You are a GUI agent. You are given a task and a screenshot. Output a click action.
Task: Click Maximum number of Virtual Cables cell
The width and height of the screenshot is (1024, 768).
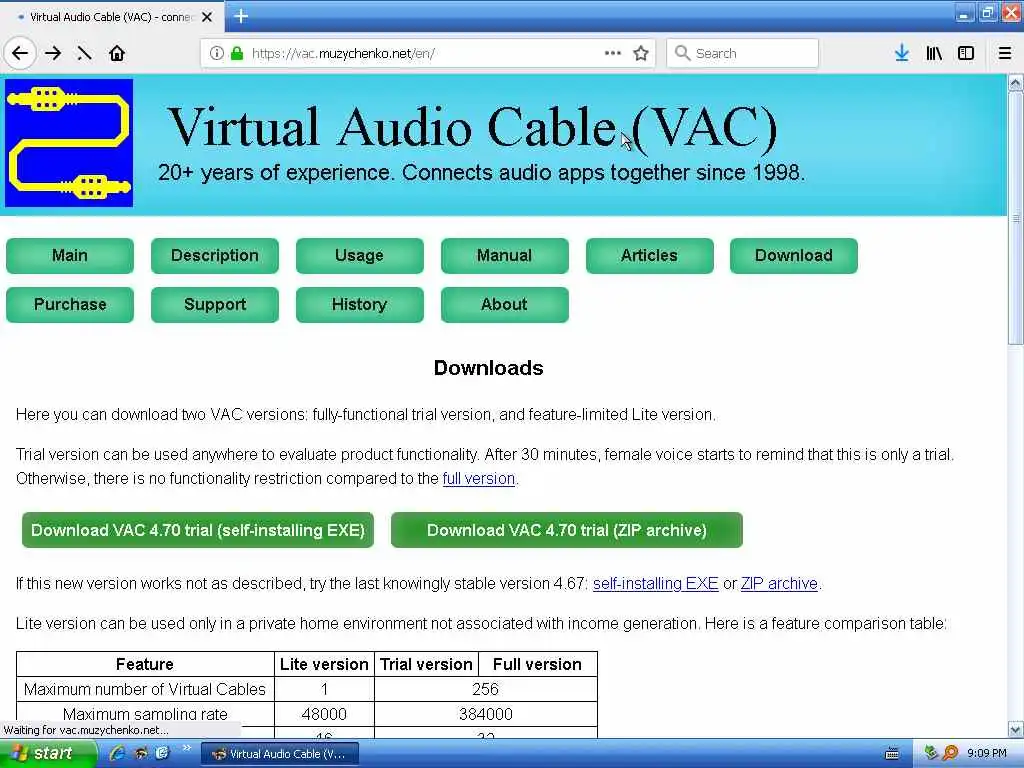145,689
